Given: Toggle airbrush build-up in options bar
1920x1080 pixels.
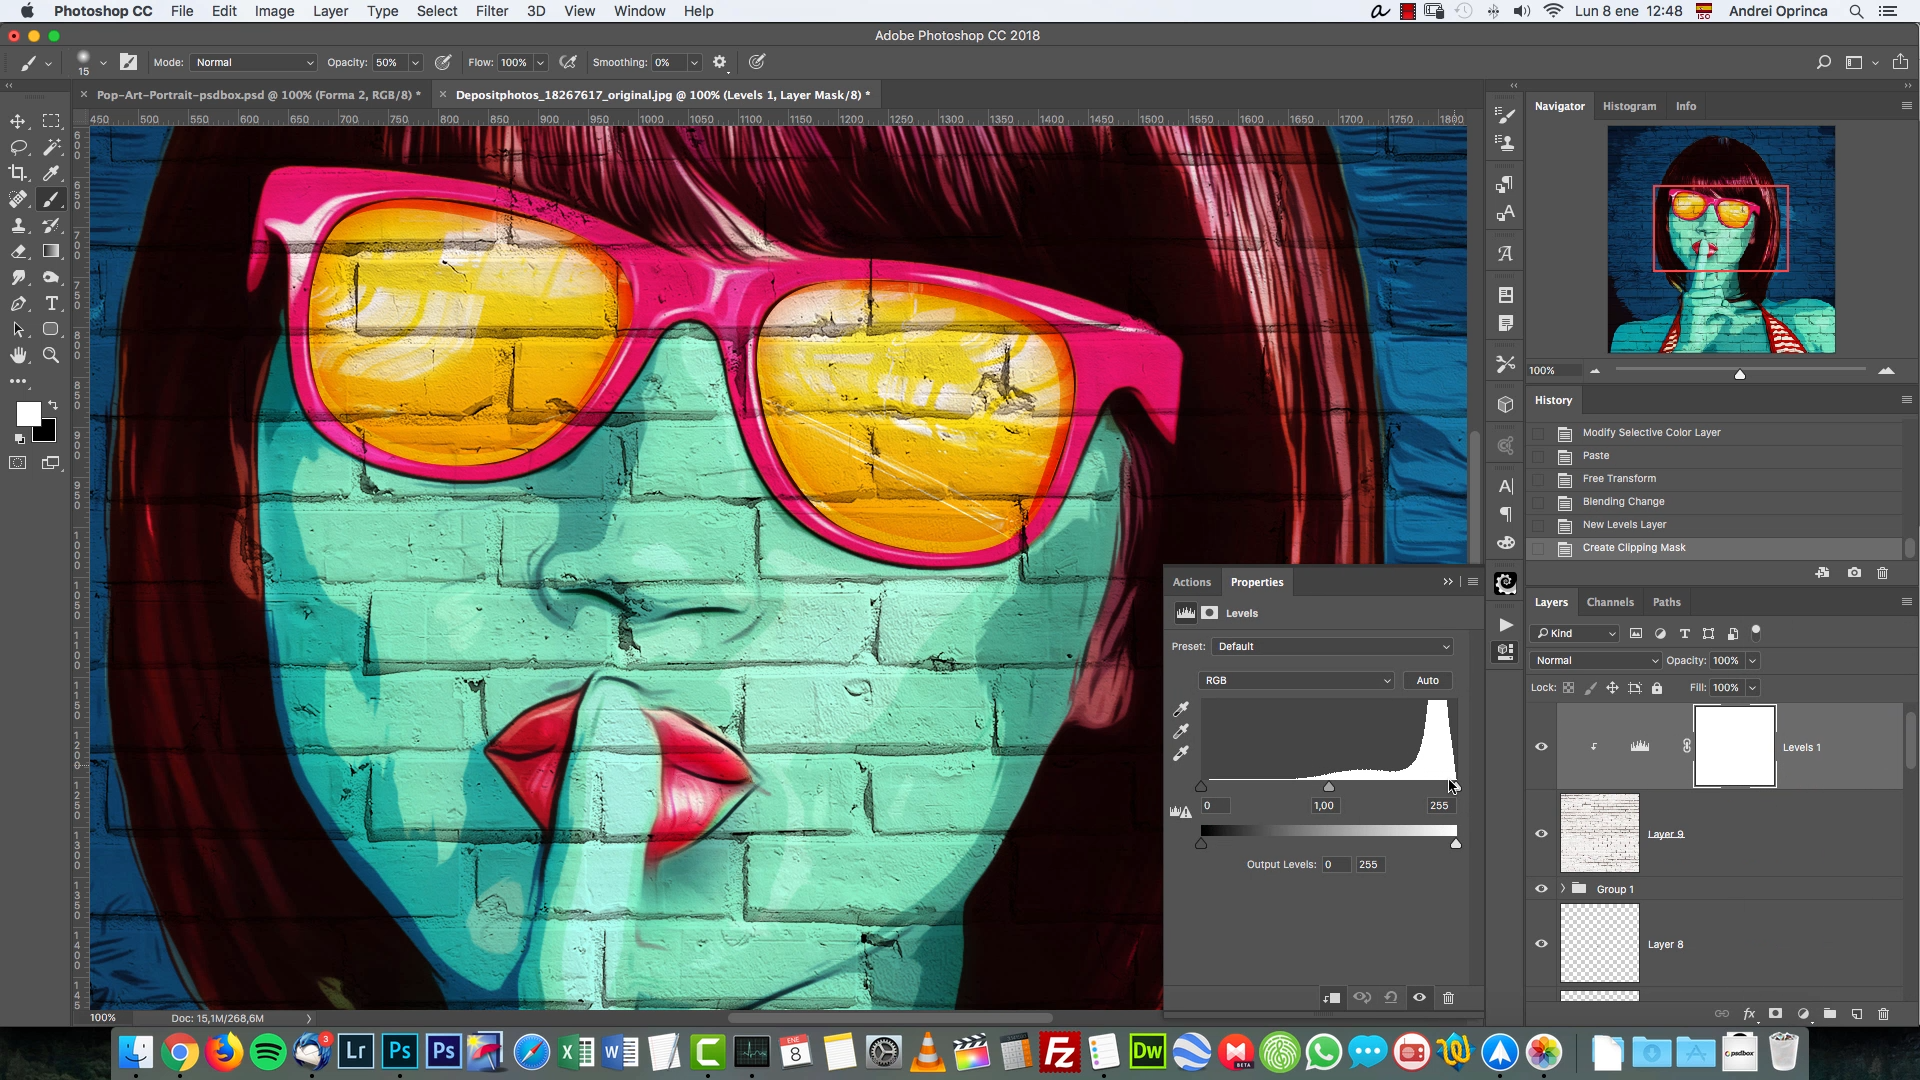Looking at the screenshot, I should [x=568, y=62].
